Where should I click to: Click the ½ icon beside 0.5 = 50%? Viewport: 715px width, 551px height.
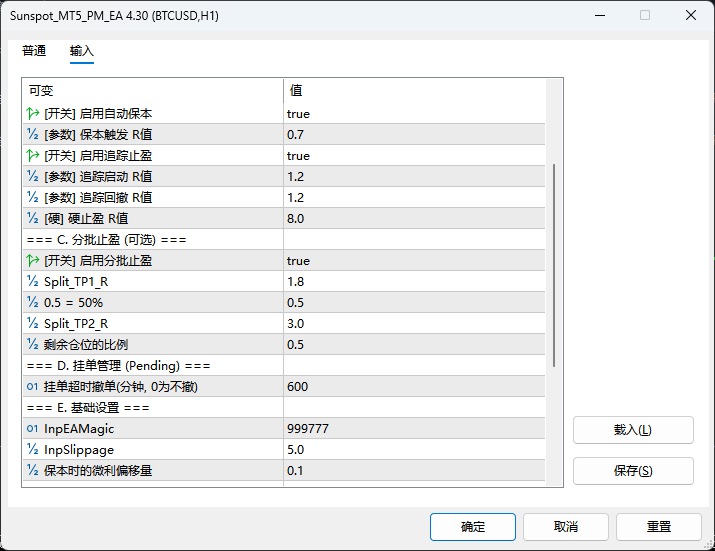[x=33, y=302]
